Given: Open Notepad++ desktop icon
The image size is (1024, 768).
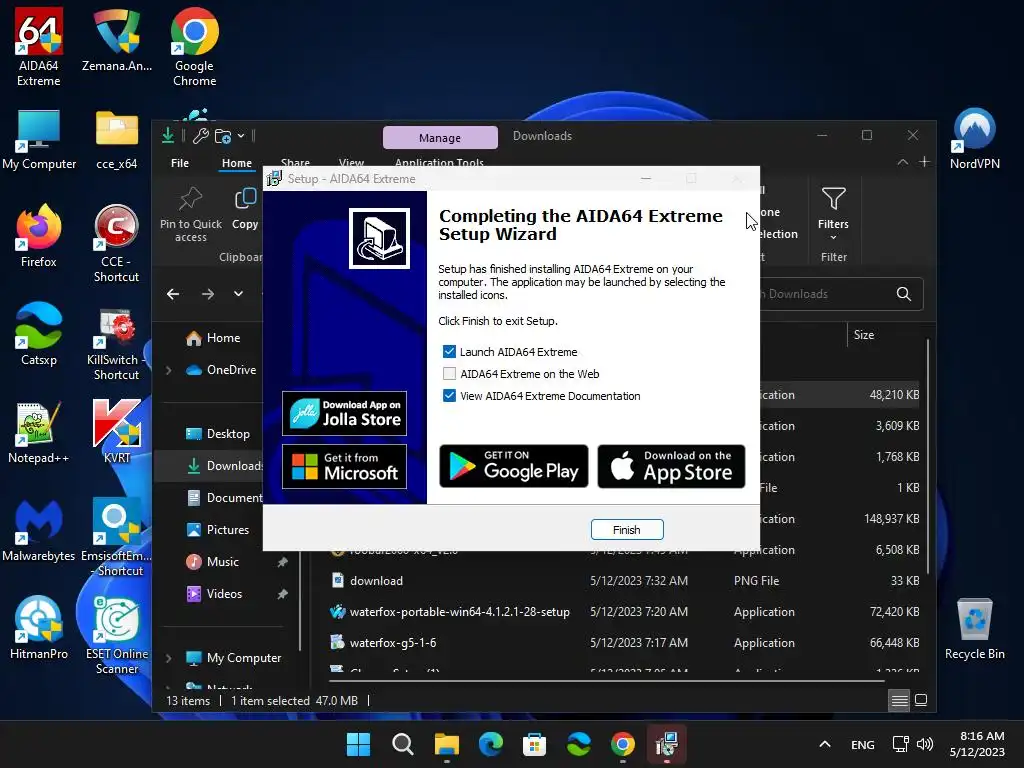Looking at the screenshot, I should click(x=39, y=432).
